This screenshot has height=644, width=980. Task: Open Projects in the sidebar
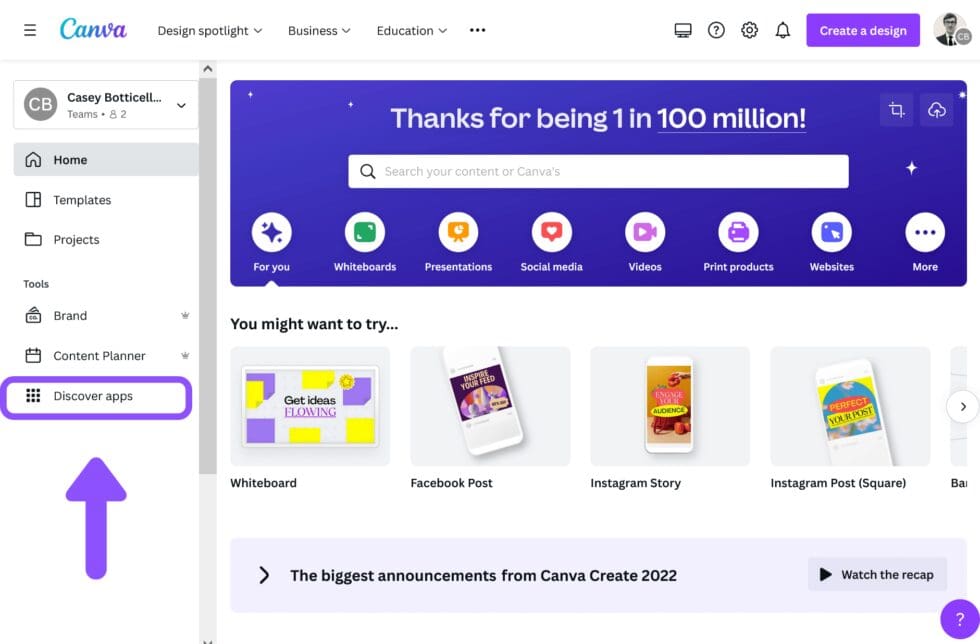point(76,240)
